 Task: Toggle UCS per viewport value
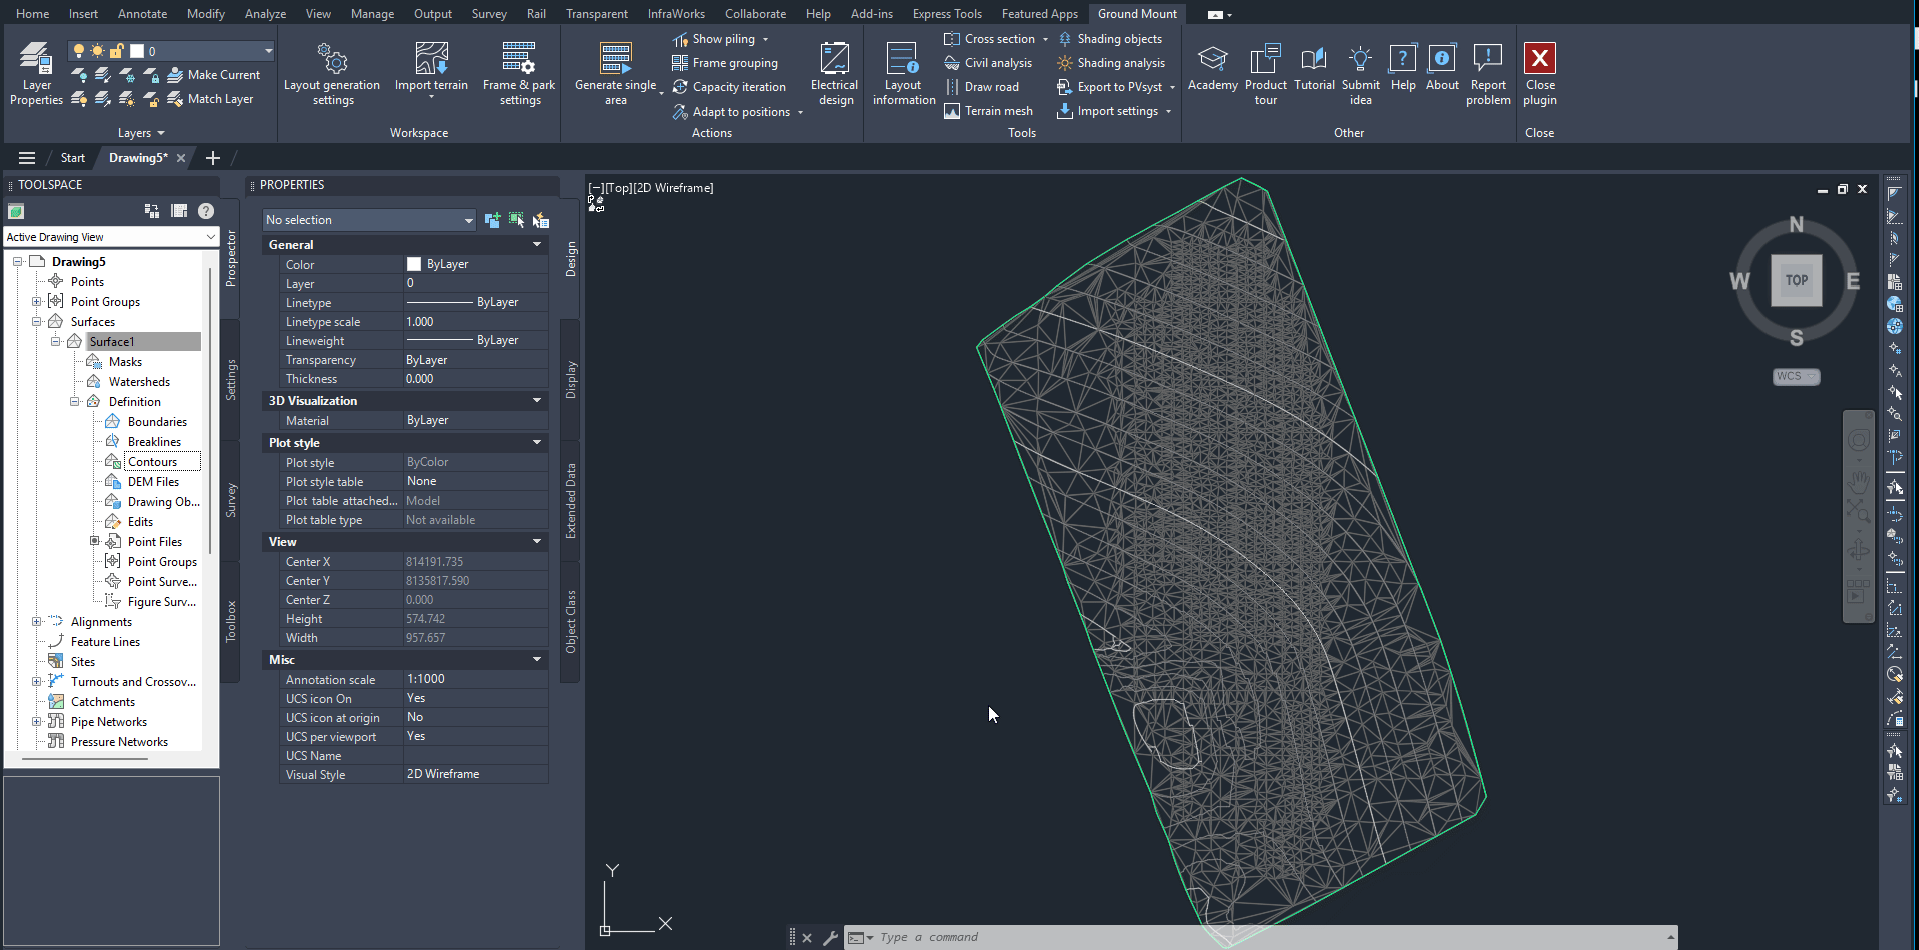pos(475,737)
